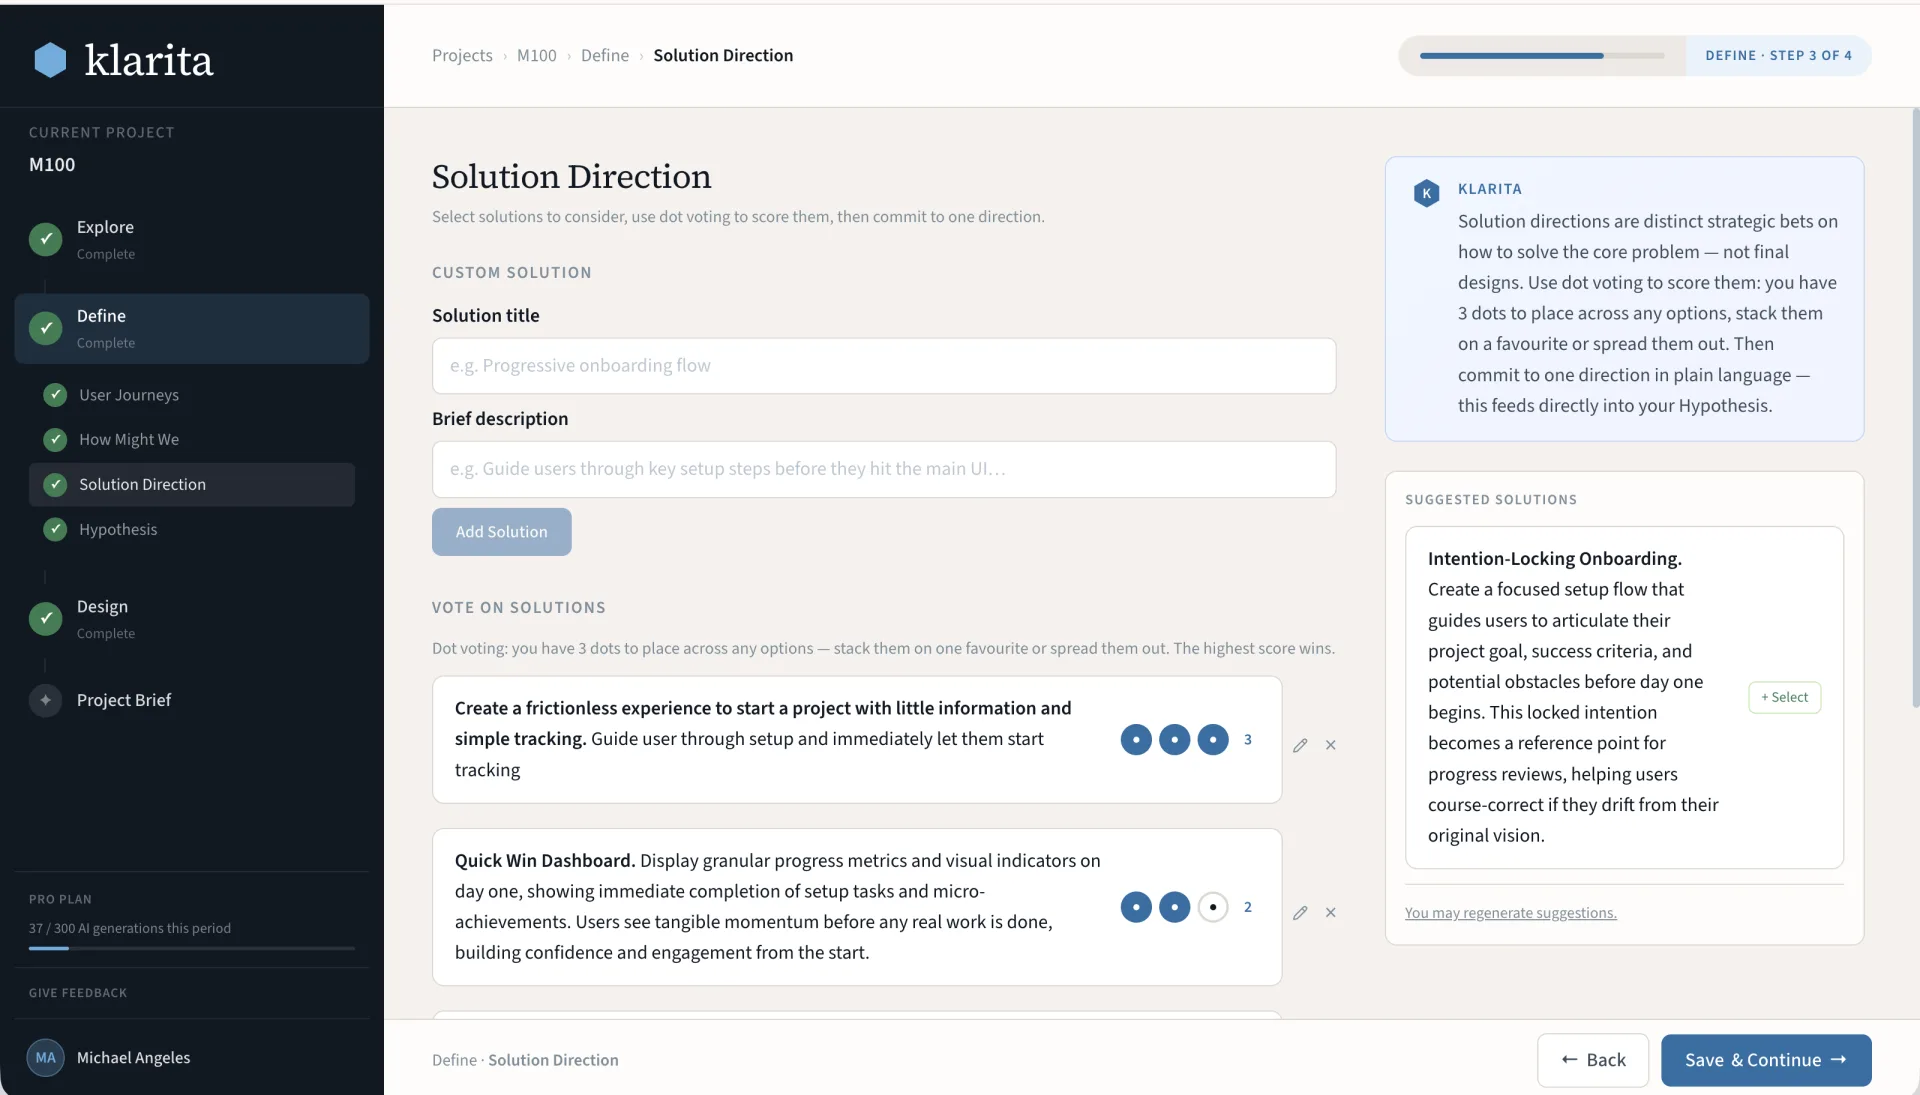Toggle first vote dot on frictionless experience solution
The image size is (1920, 1095).
[x=1136, y=740]
